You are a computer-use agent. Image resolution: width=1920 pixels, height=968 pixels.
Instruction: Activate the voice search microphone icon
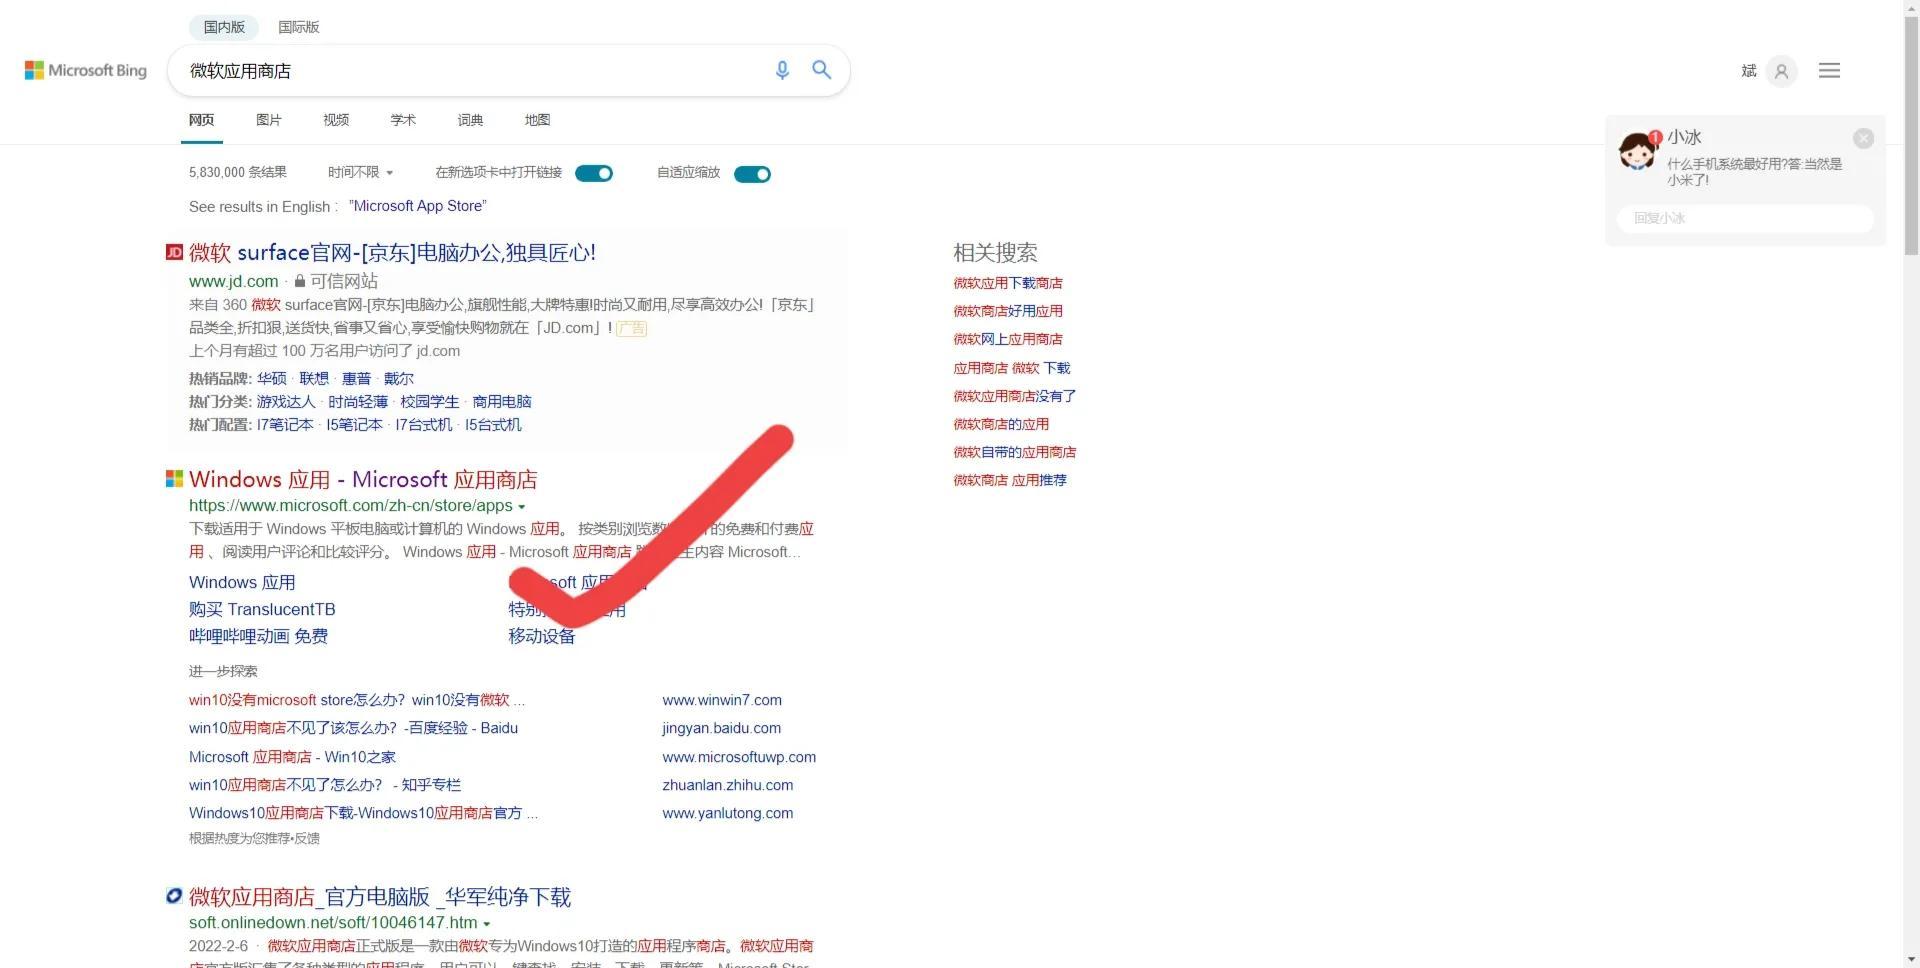click(x=782, y=70)
